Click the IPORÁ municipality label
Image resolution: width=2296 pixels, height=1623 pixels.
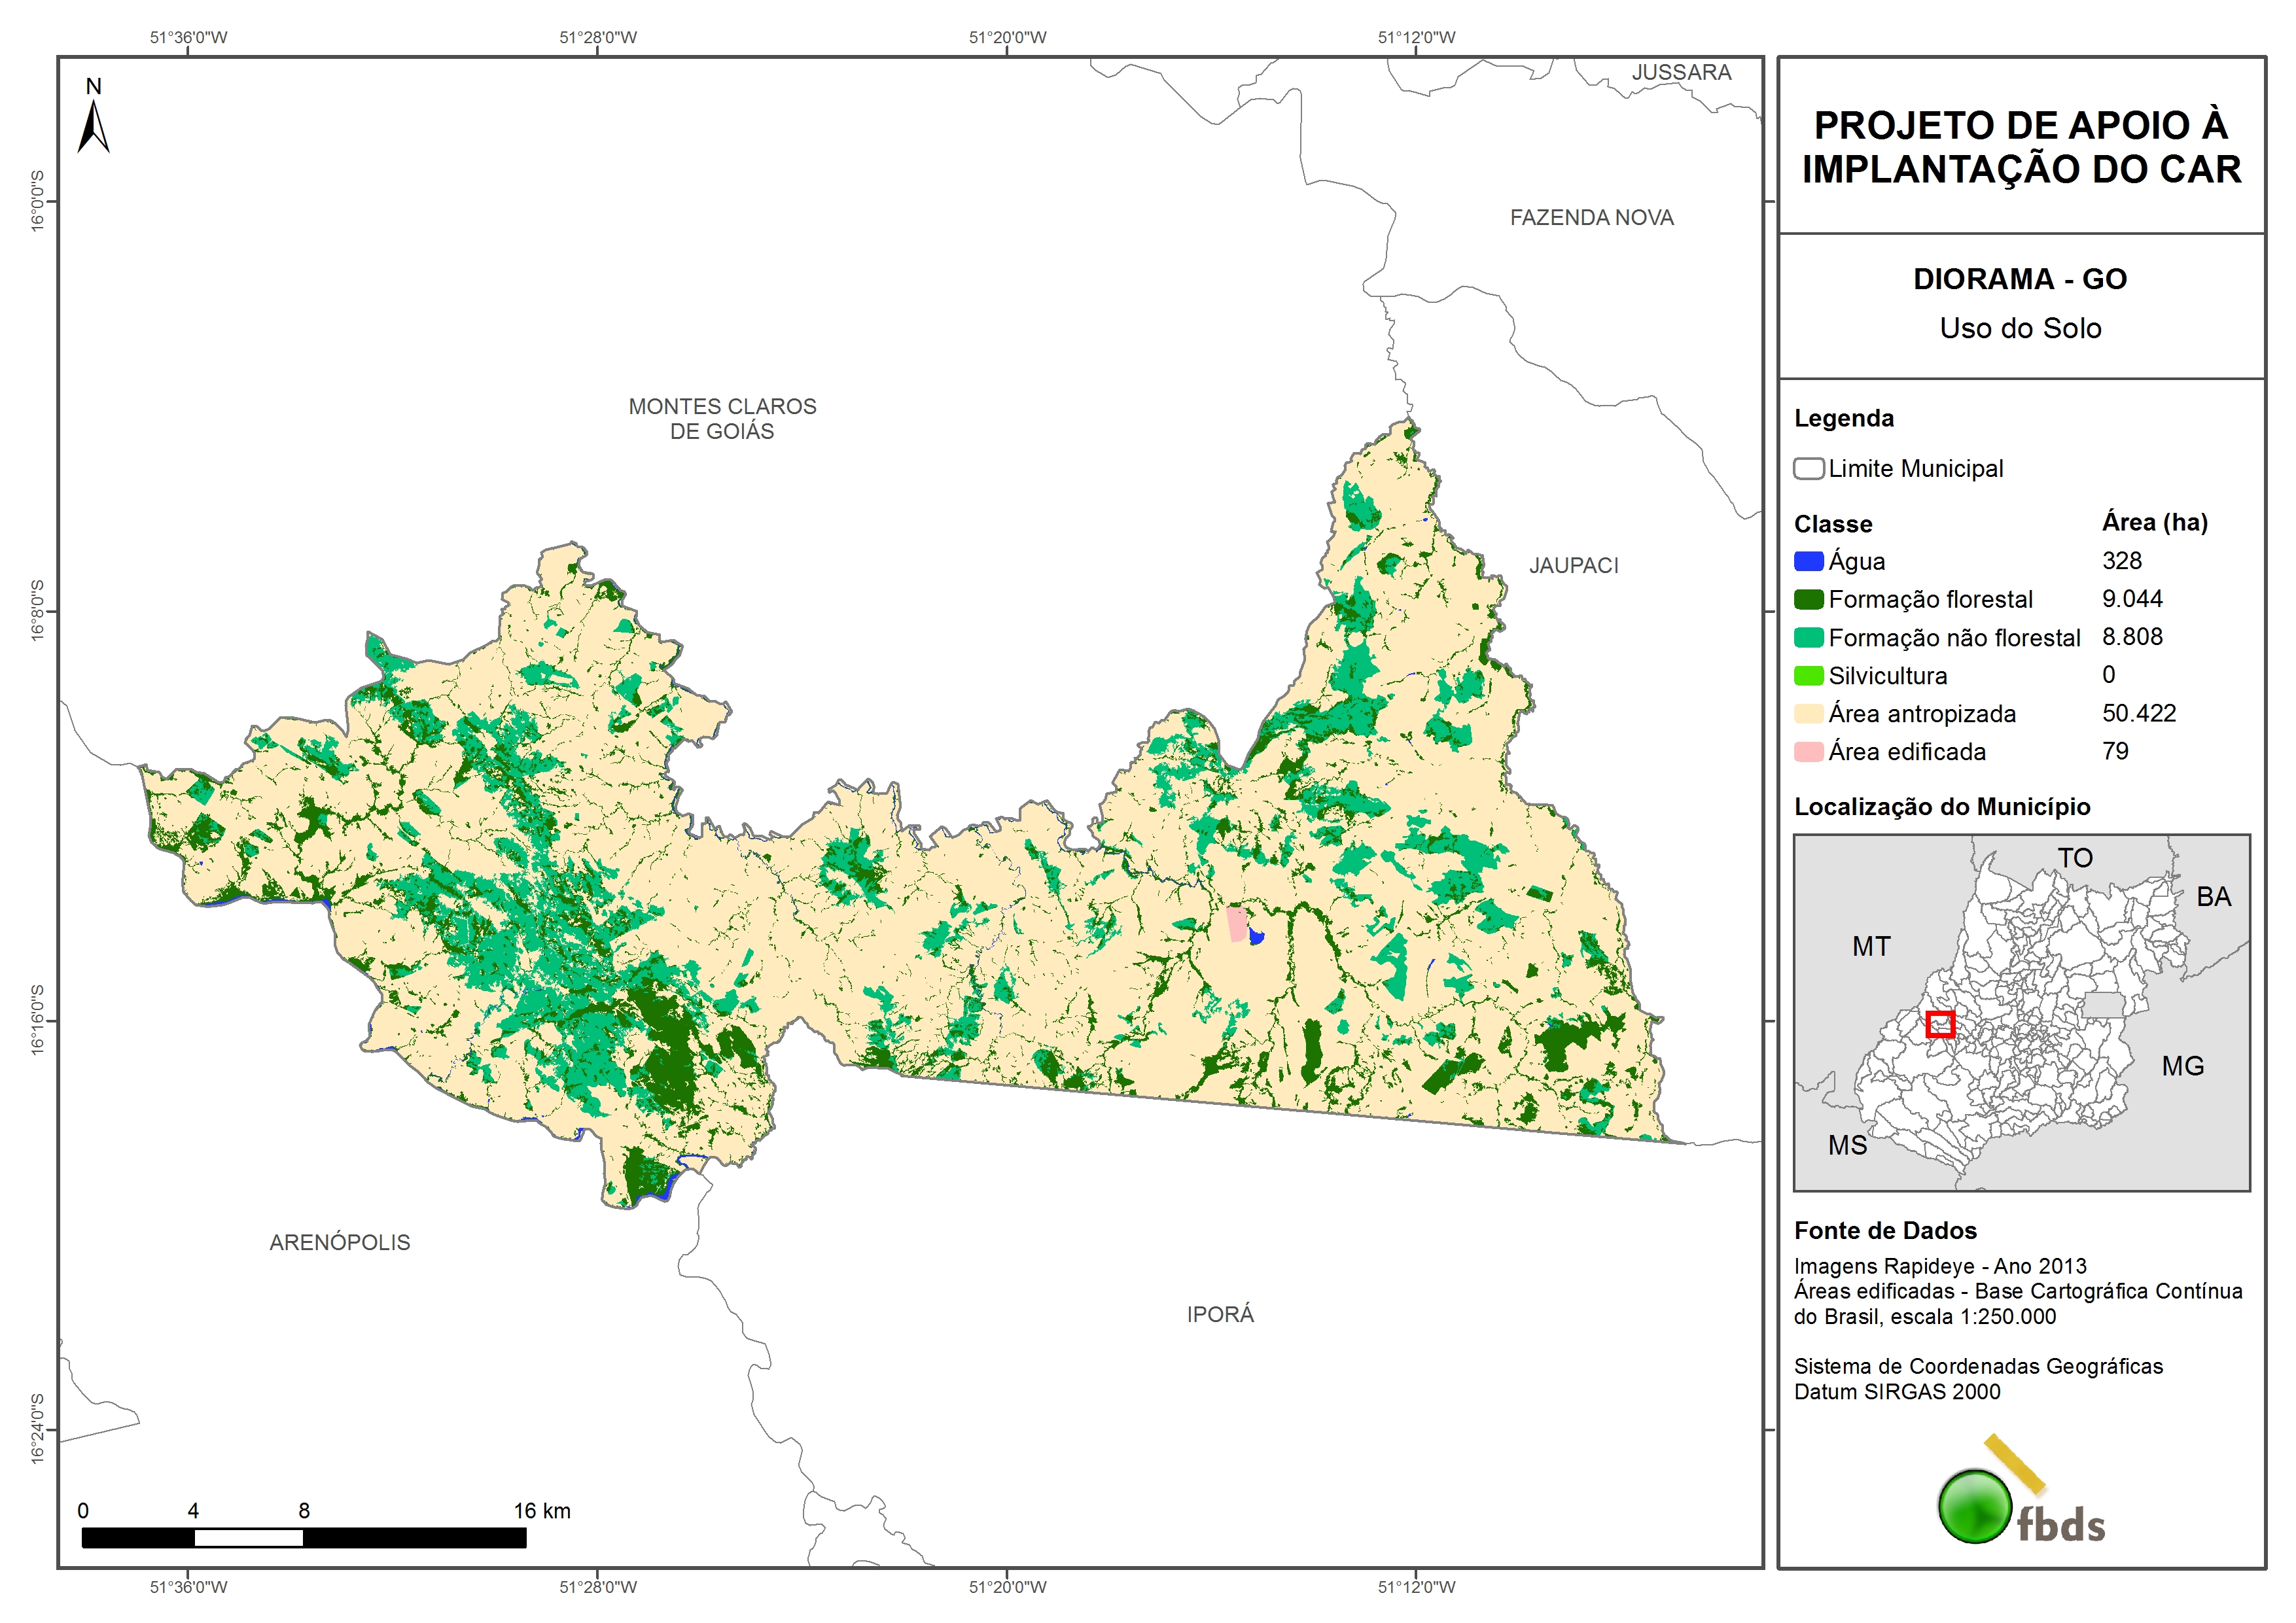pos(1220,1314)
